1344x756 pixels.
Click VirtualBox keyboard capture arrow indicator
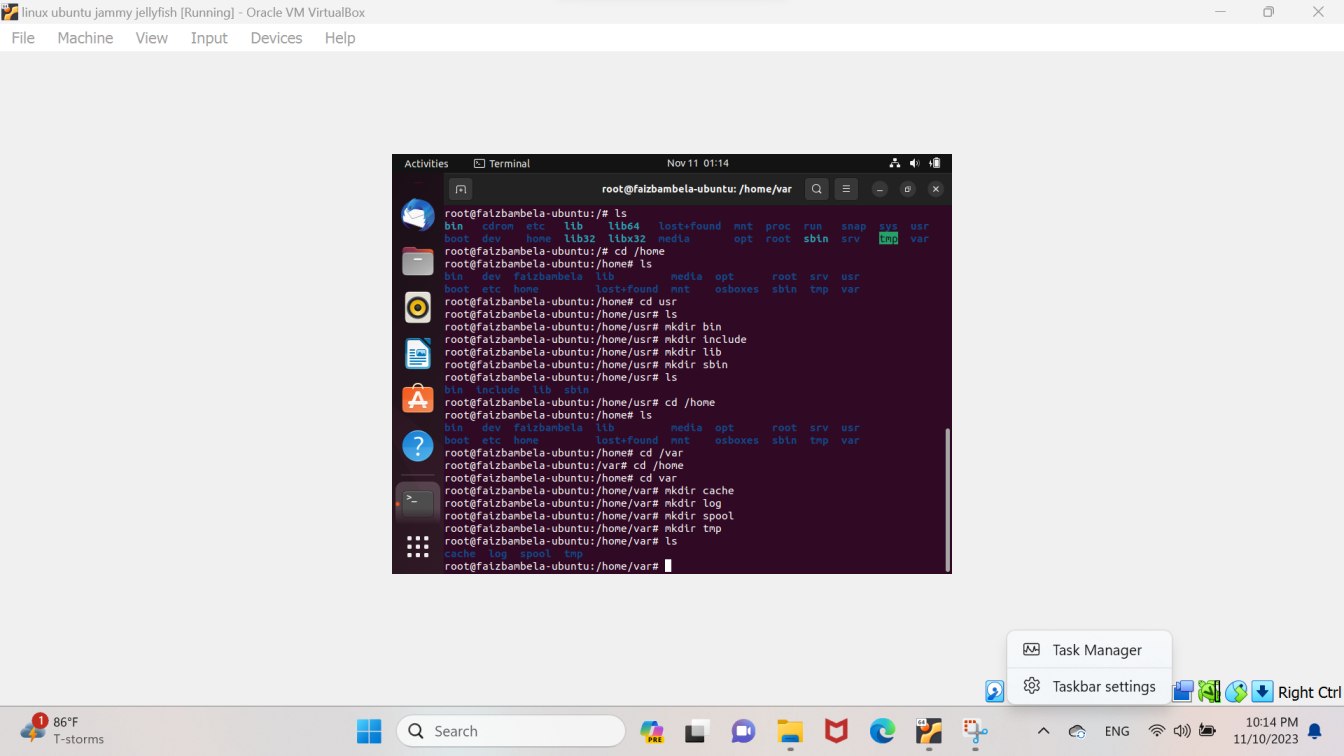(1262, 691)
